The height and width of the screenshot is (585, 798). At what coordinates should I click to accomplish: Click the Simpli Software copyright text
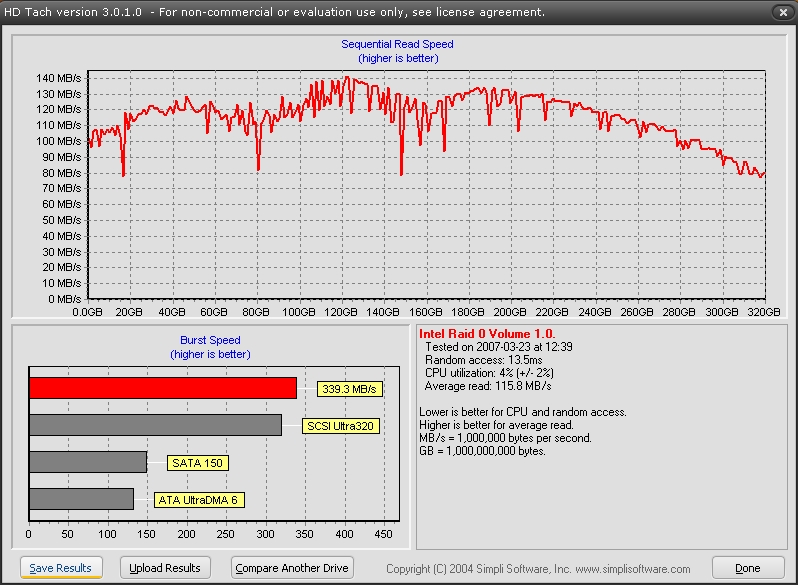[x=538, y=569]
